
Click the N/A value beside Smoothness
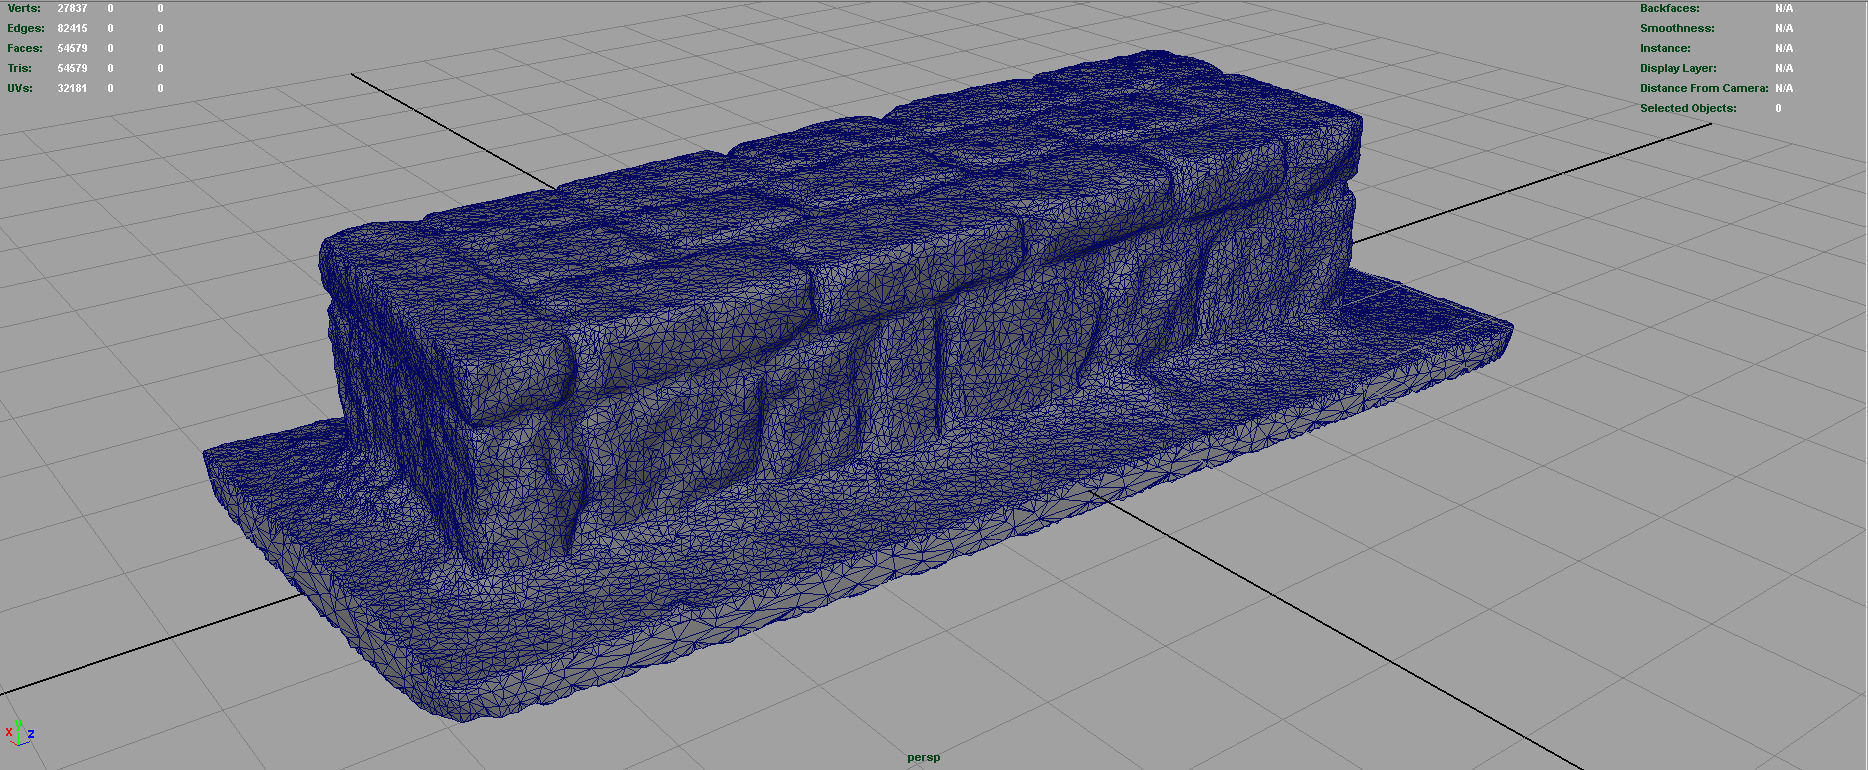tap(1784, 28)
